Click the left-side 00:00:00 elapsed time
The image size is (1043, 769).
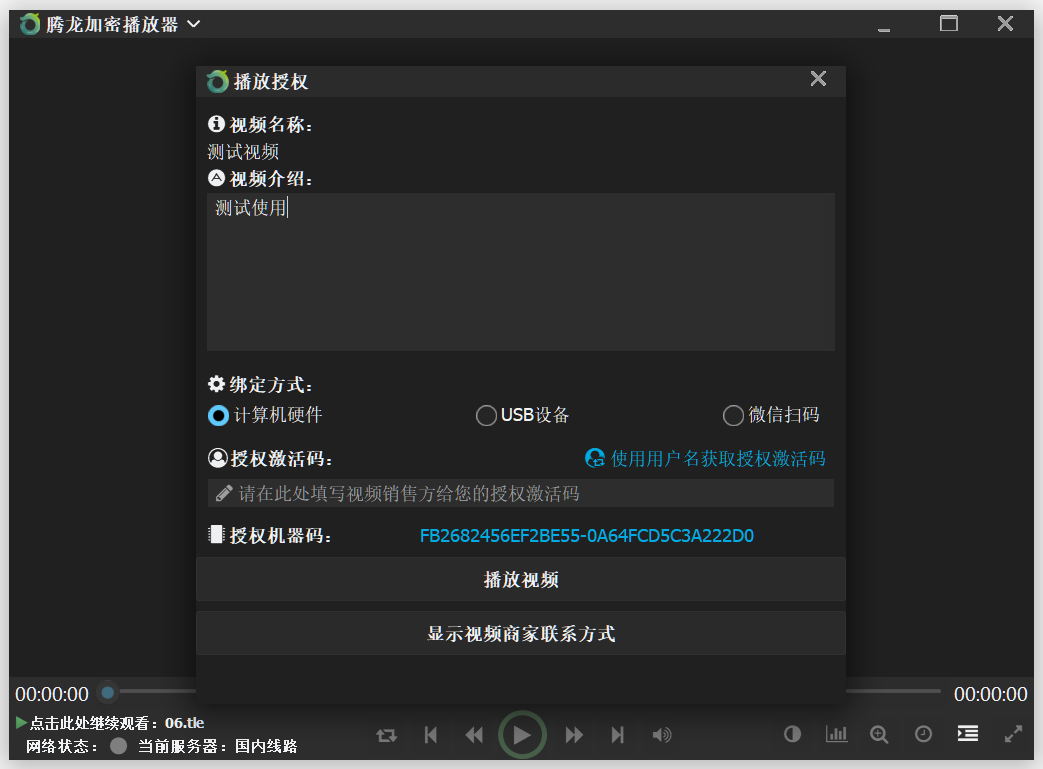52,694
